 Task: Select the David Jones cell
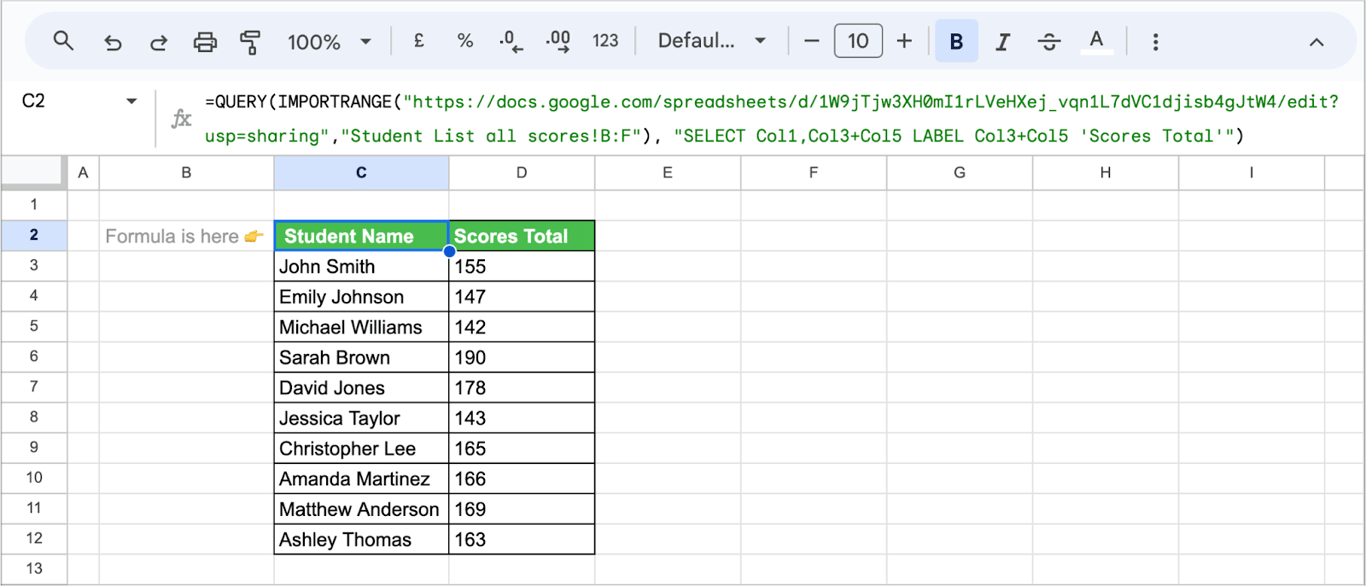(x=361, y=387)
